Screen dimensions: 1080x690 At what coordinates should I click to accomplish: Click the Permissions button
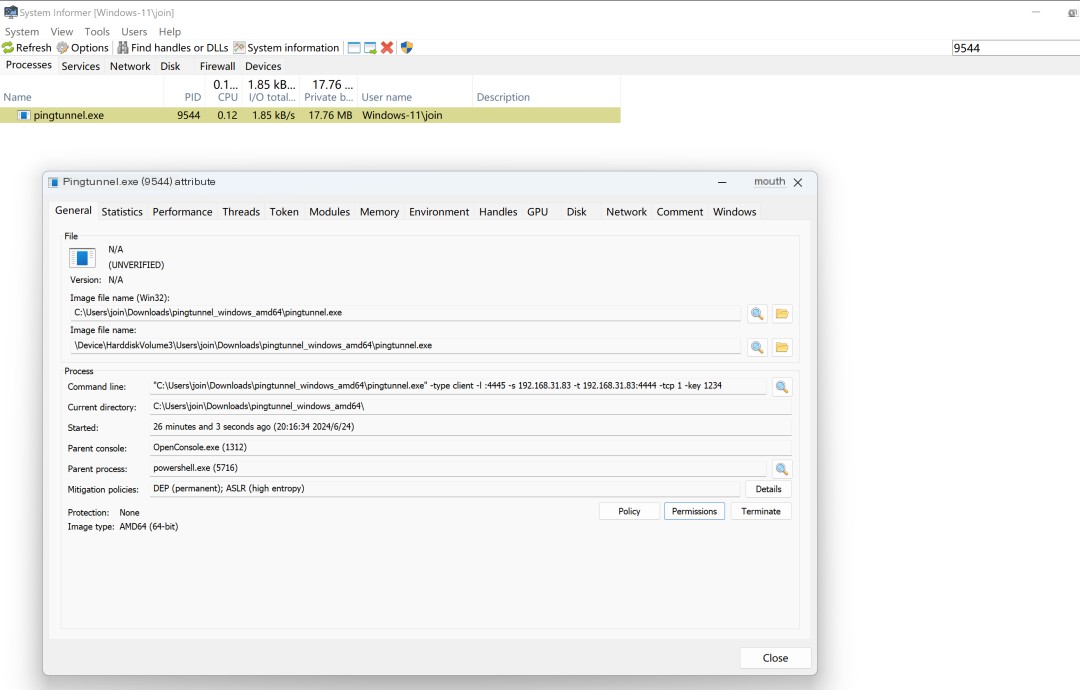[694, 511]
